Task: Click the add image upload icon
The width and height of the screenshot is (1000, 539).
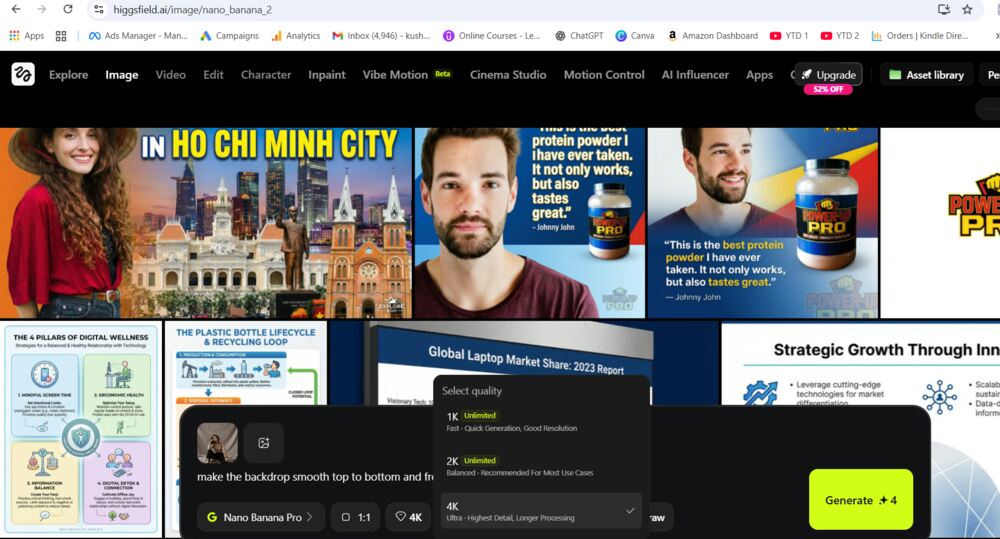Action: coord(264,443)
